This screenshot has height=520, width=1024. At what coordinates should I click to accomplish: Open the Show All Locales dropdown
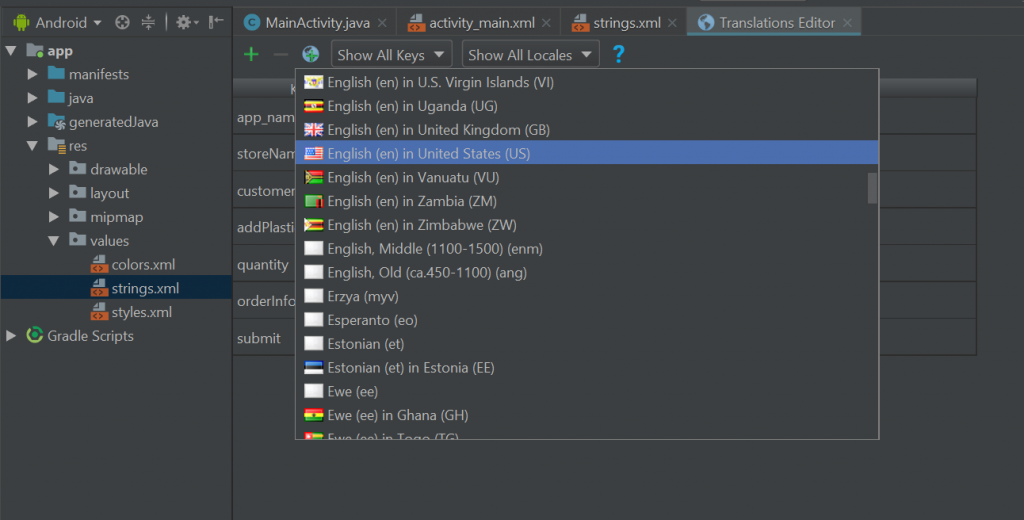(530, 54)
